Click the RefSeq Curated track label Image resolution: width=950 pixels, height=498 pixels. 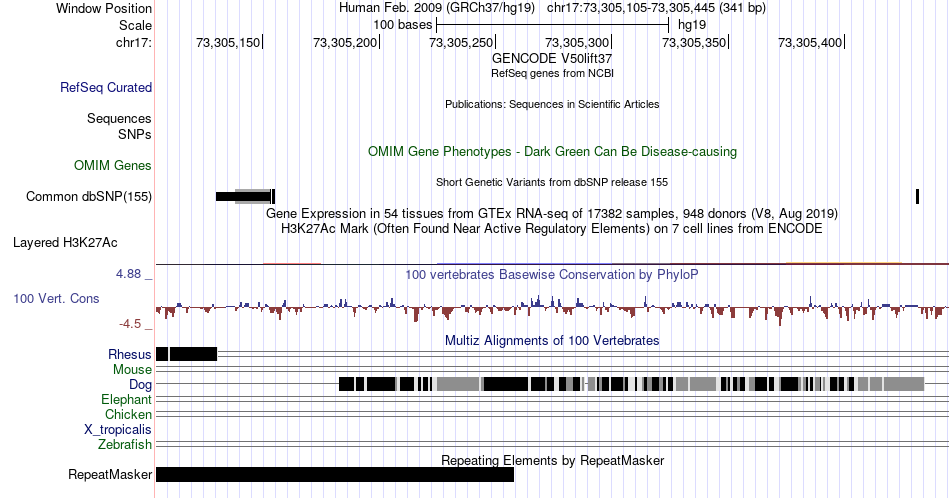click(105, 87)
